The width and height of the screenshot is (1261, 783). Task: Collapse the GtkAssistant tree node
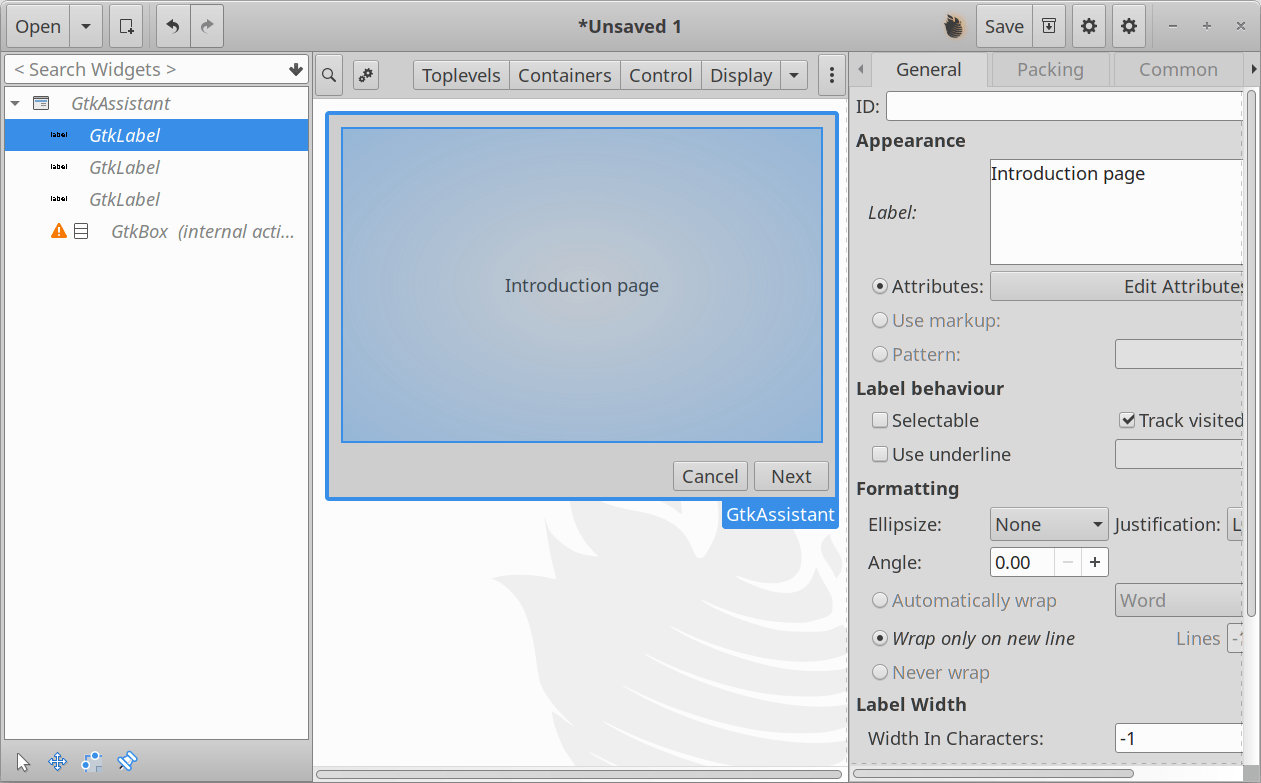pyautogui.click(x=14, y=102)
